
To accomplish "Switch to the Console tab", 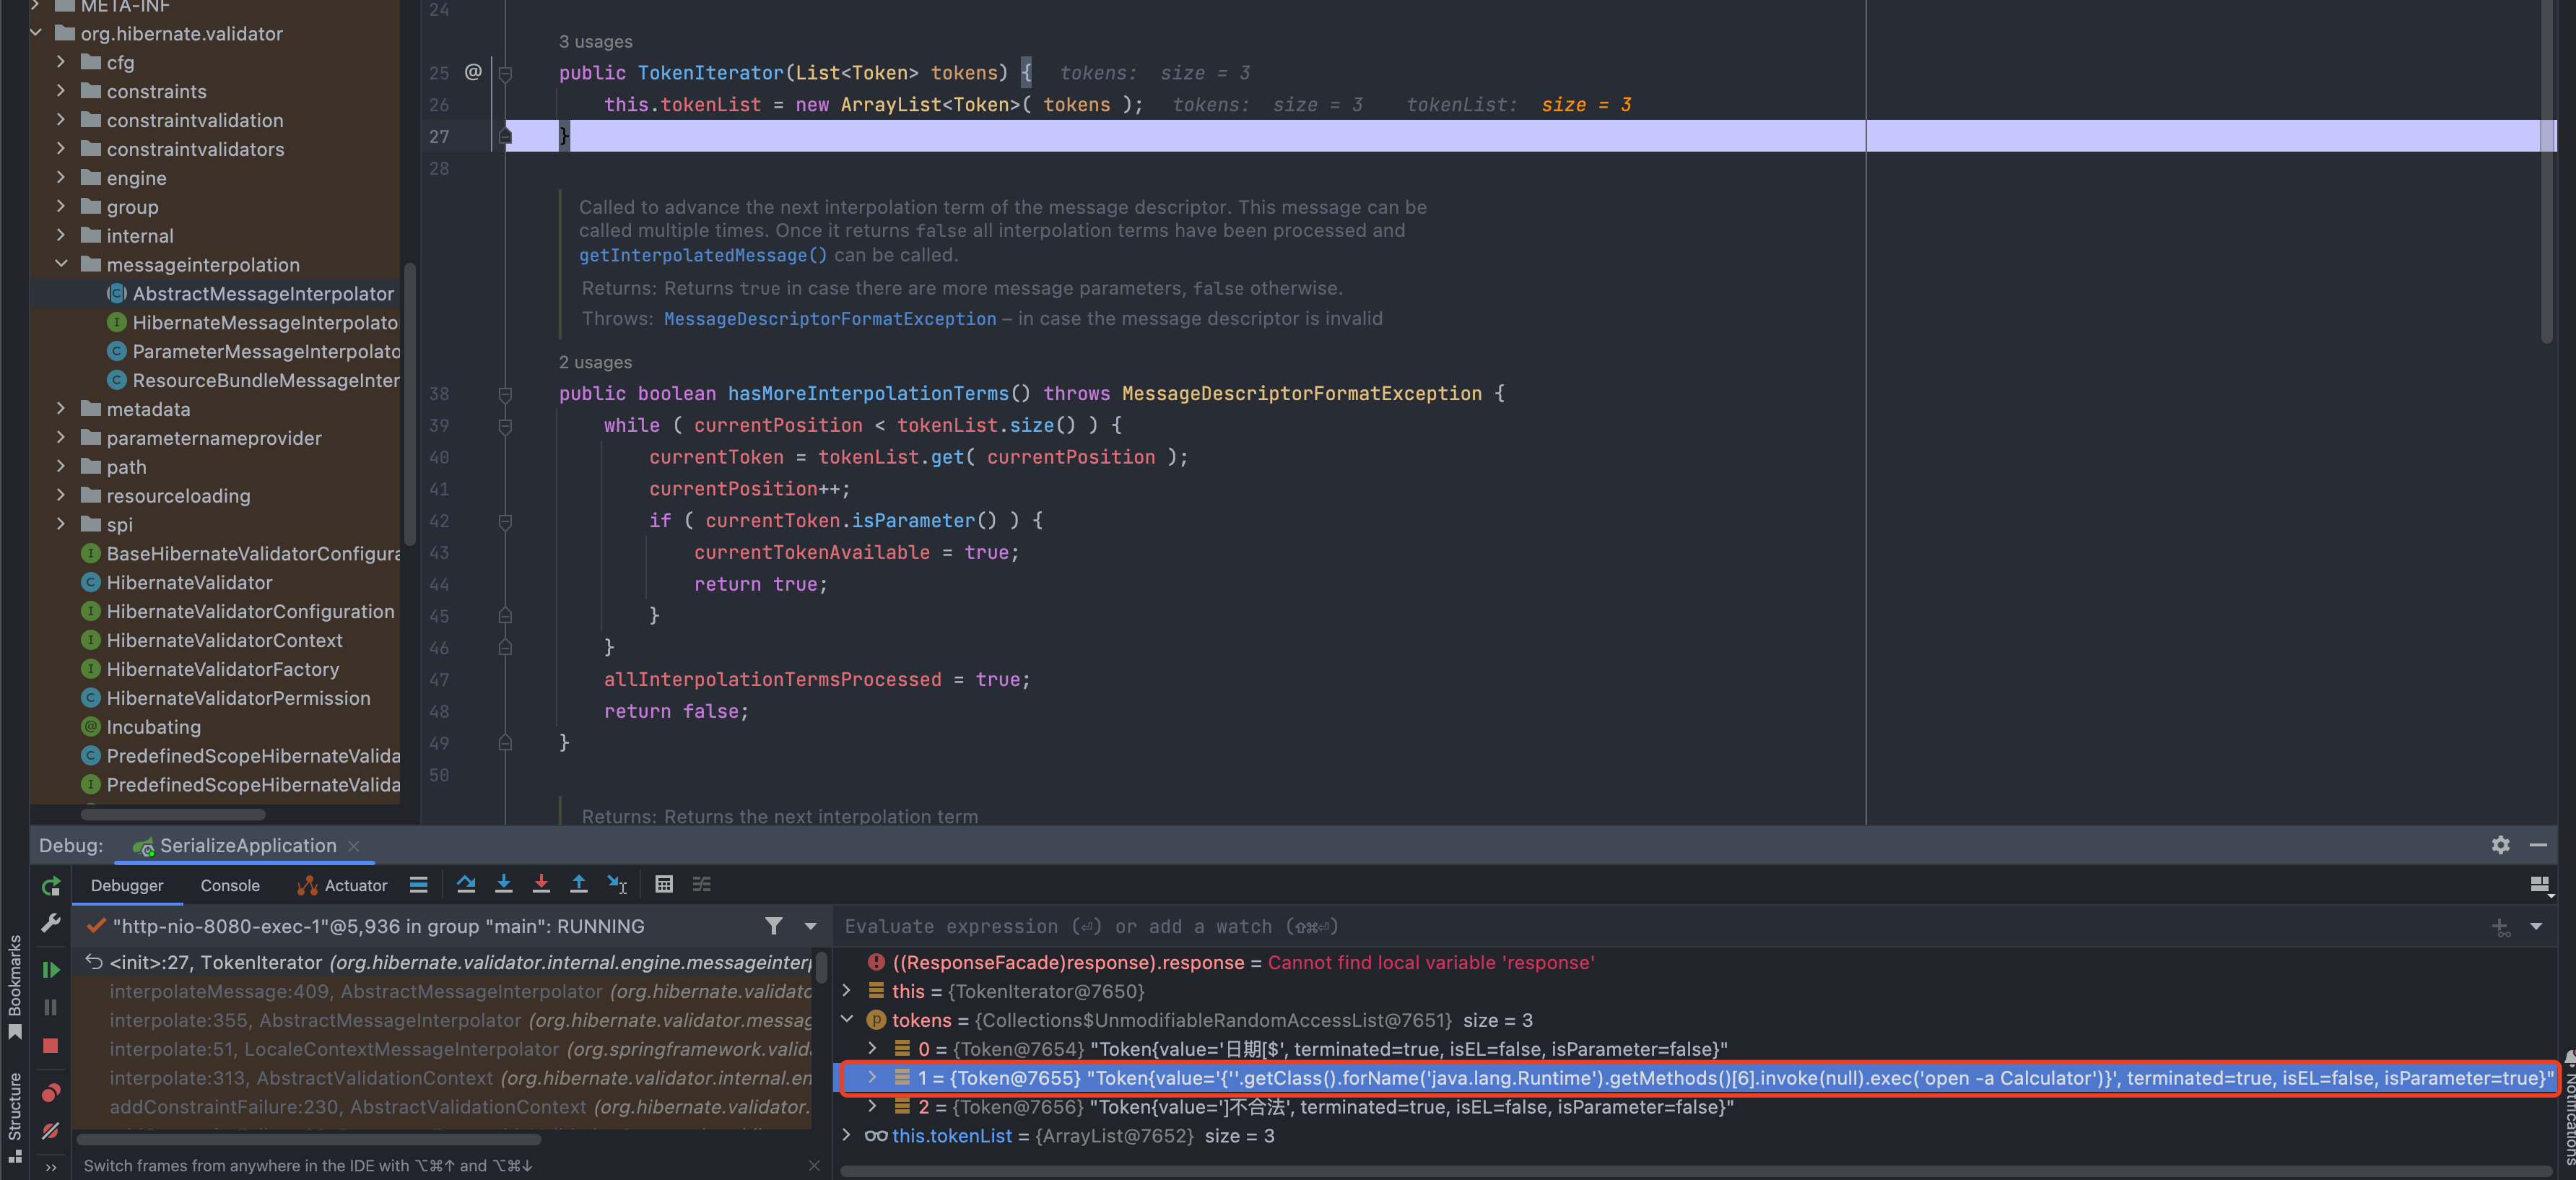I will click(230, 886).
